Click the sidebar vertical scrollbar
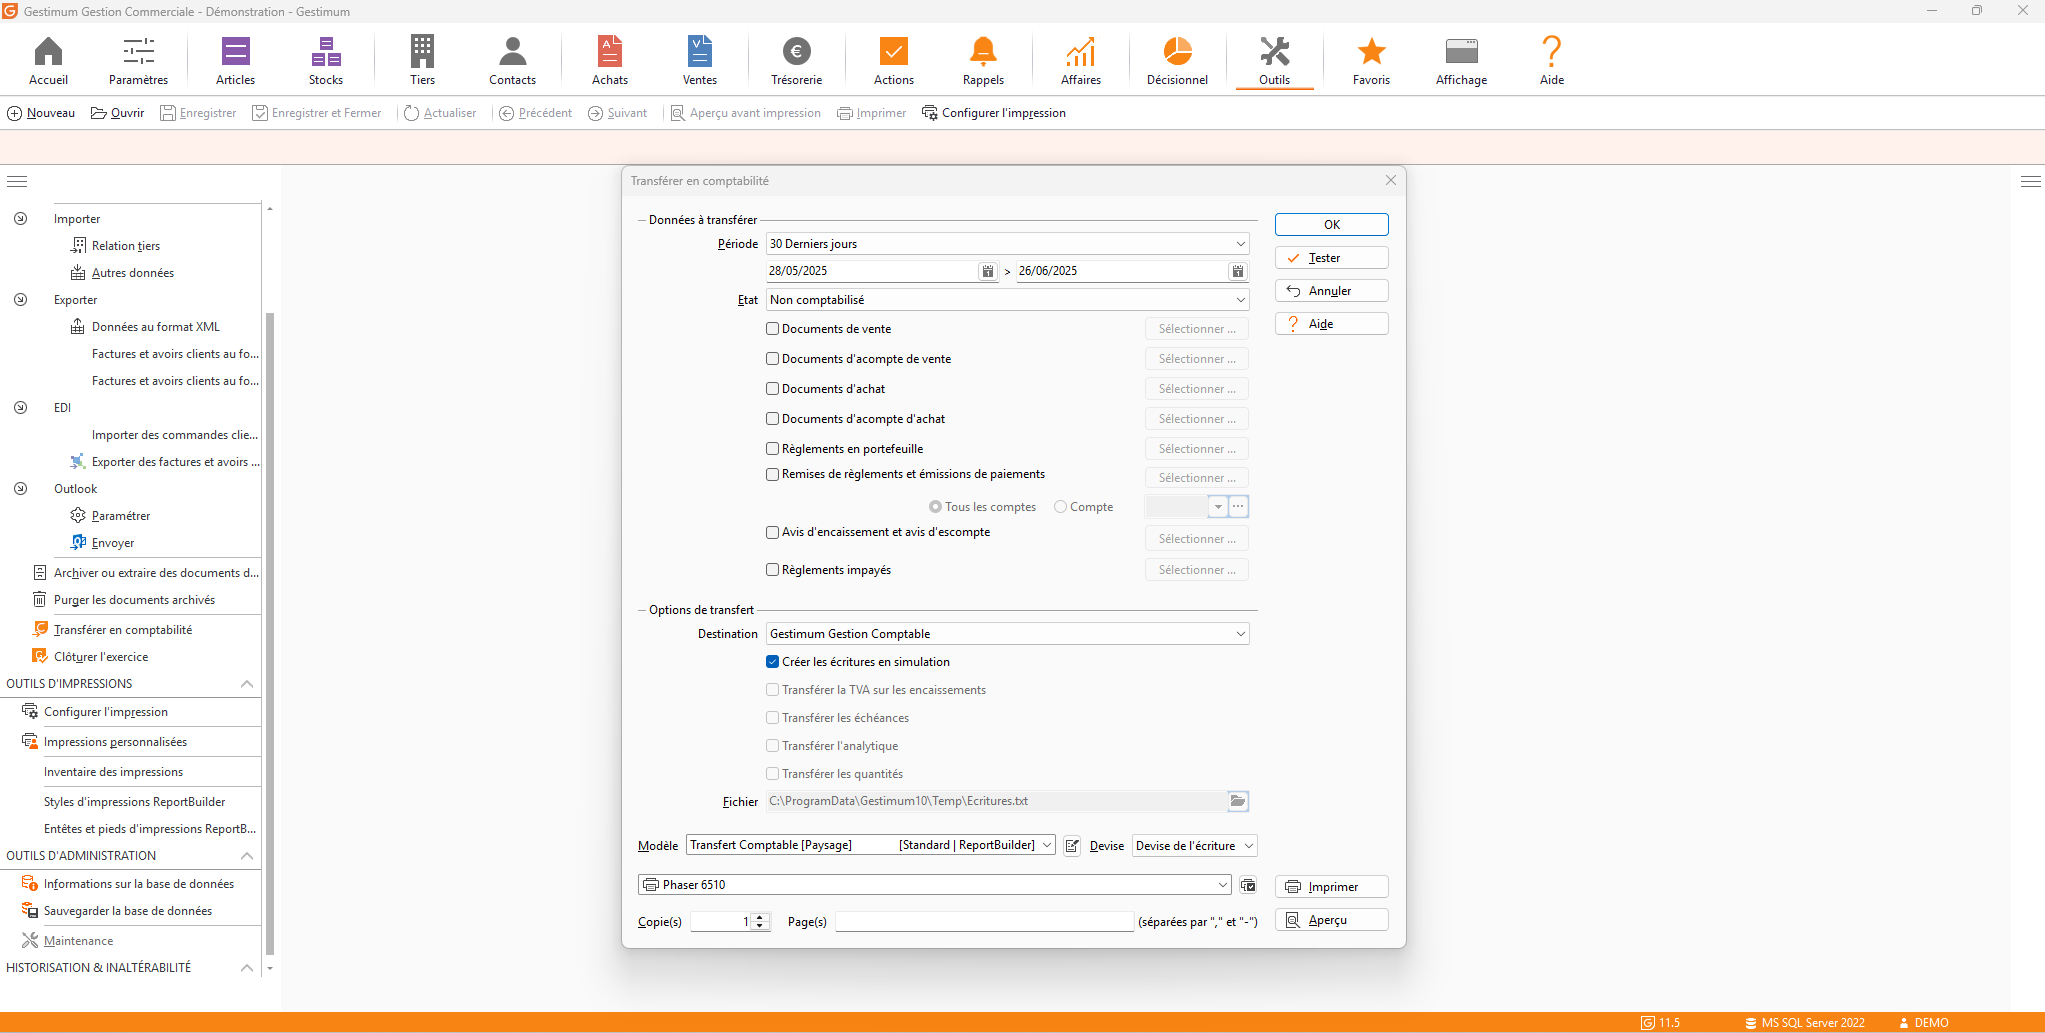 (270, 633)
